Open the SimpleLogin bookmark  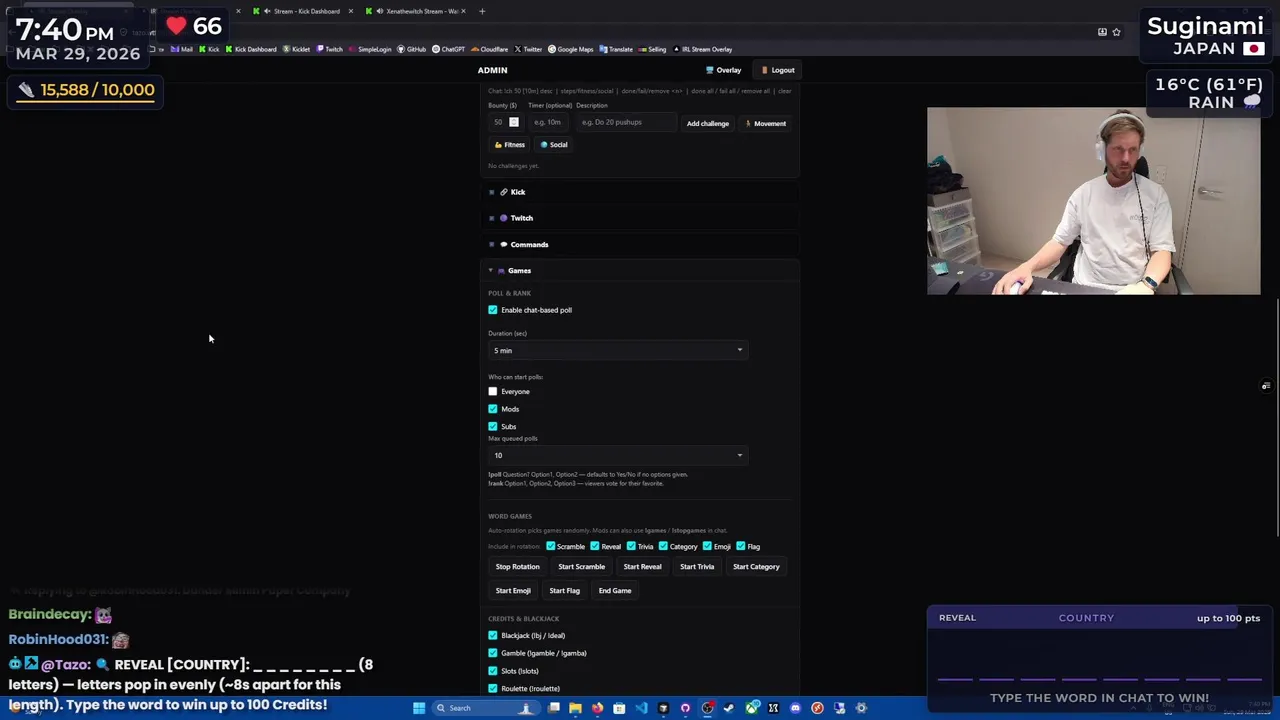pyautogui.click(x=370, y=49)
